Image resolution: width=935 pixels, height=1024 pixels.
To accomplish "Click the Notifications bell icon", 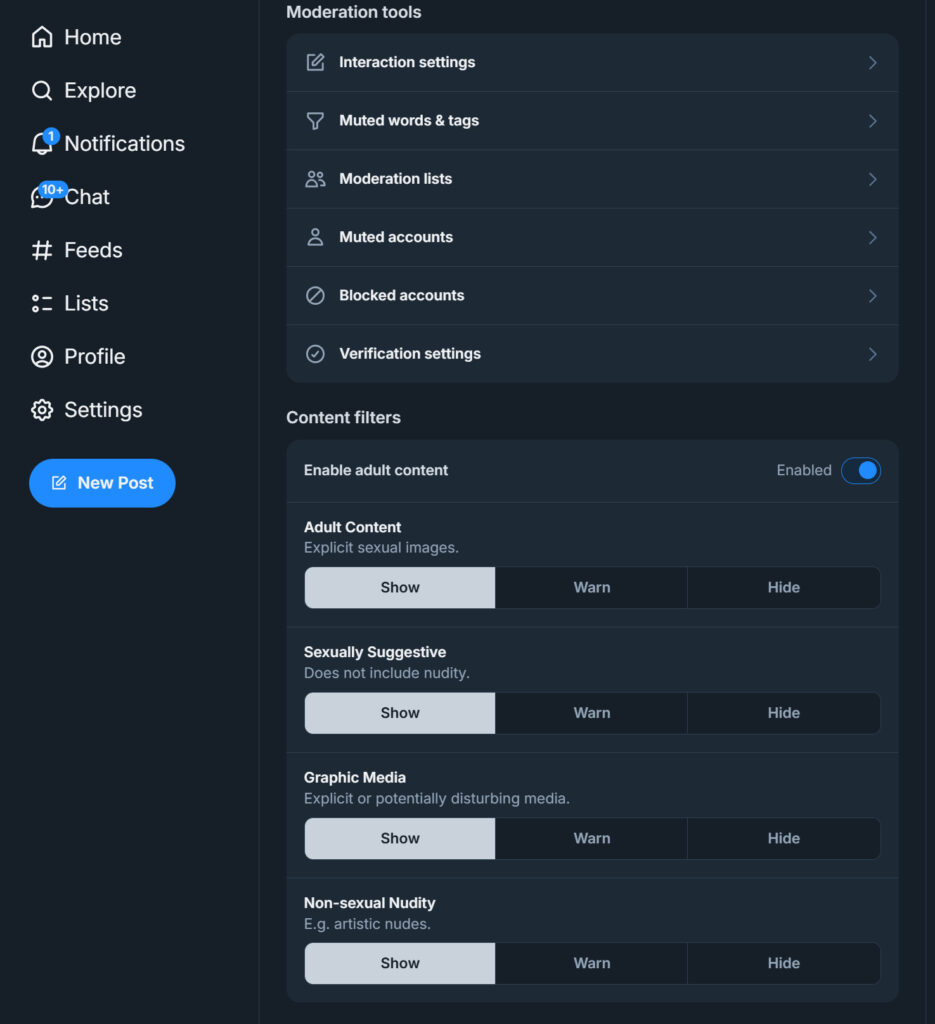I will [x=42, y=144].
